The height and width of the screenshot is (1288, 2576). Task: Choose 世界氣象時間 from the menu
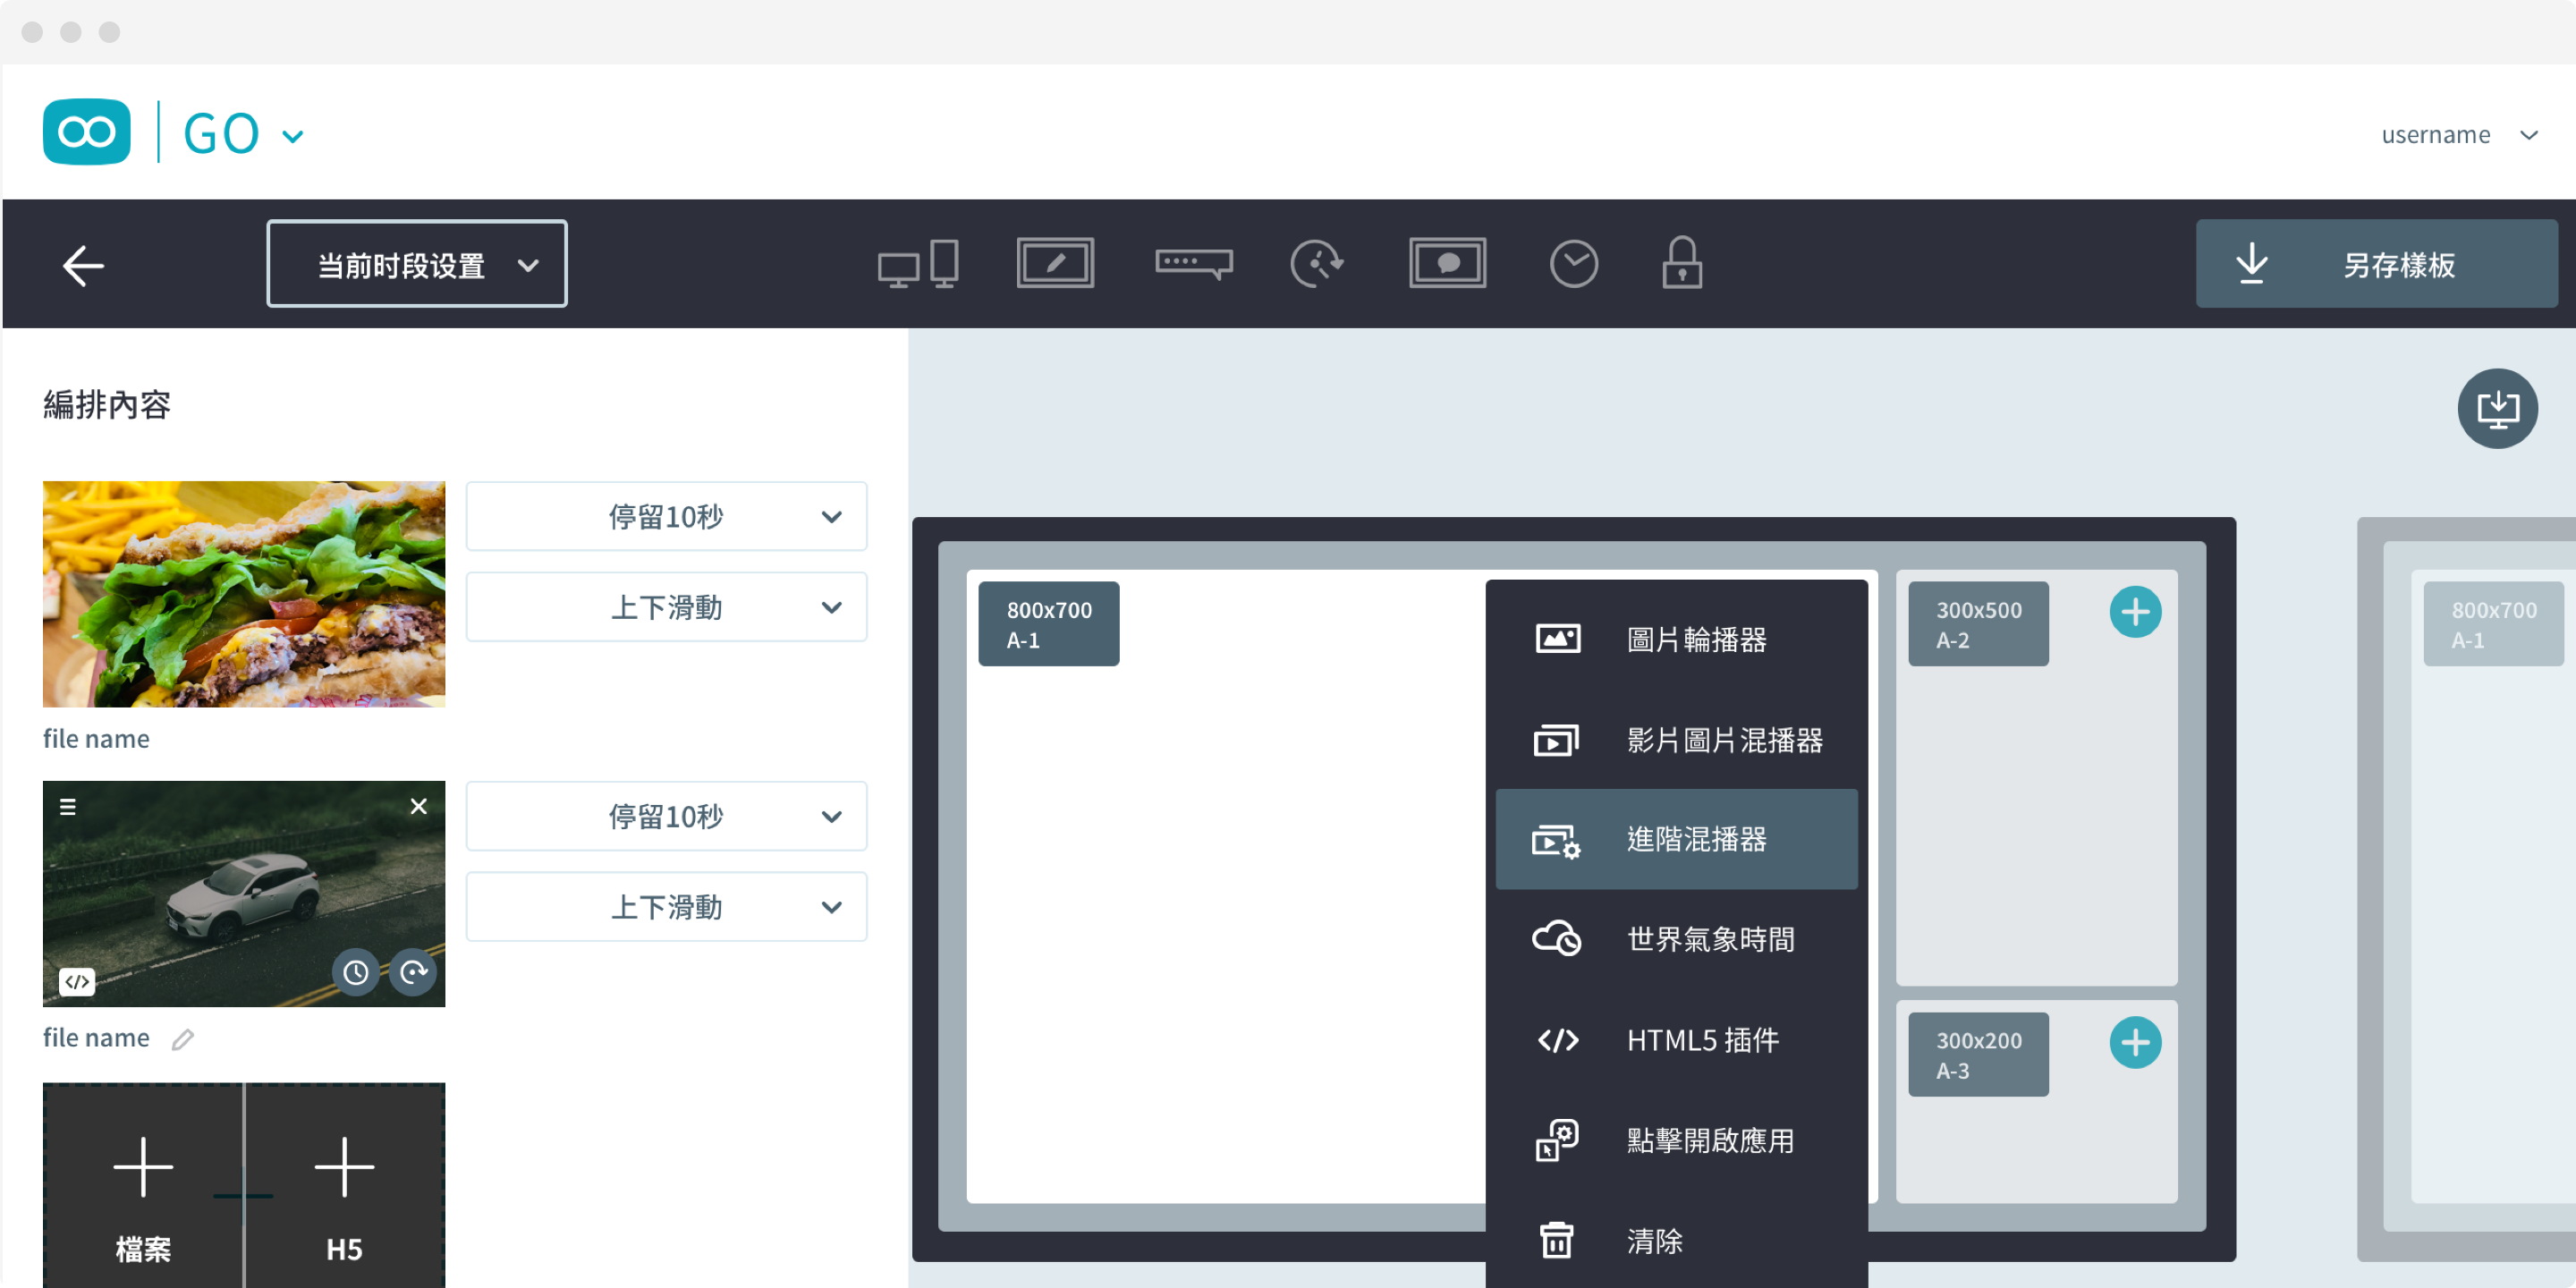click(1676, 940)
